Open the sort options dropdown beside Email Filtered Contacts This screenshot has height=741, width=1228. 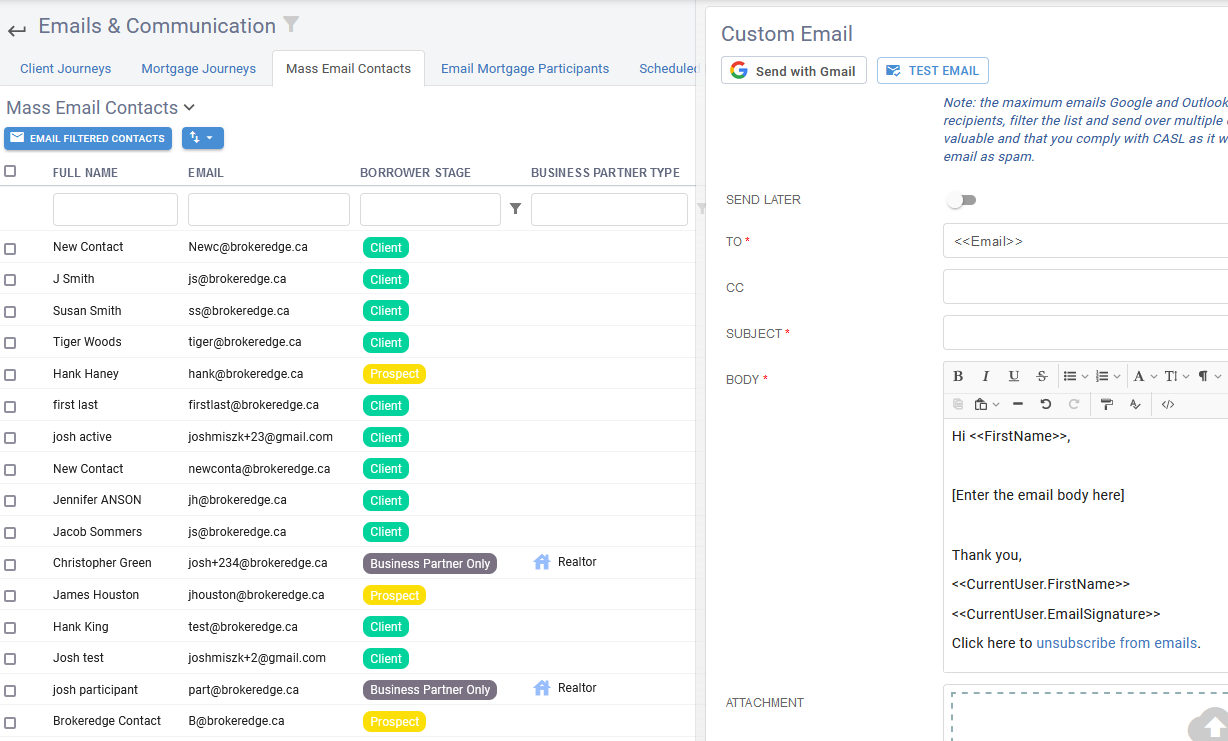pyautogui.click(x=202, y=138)
